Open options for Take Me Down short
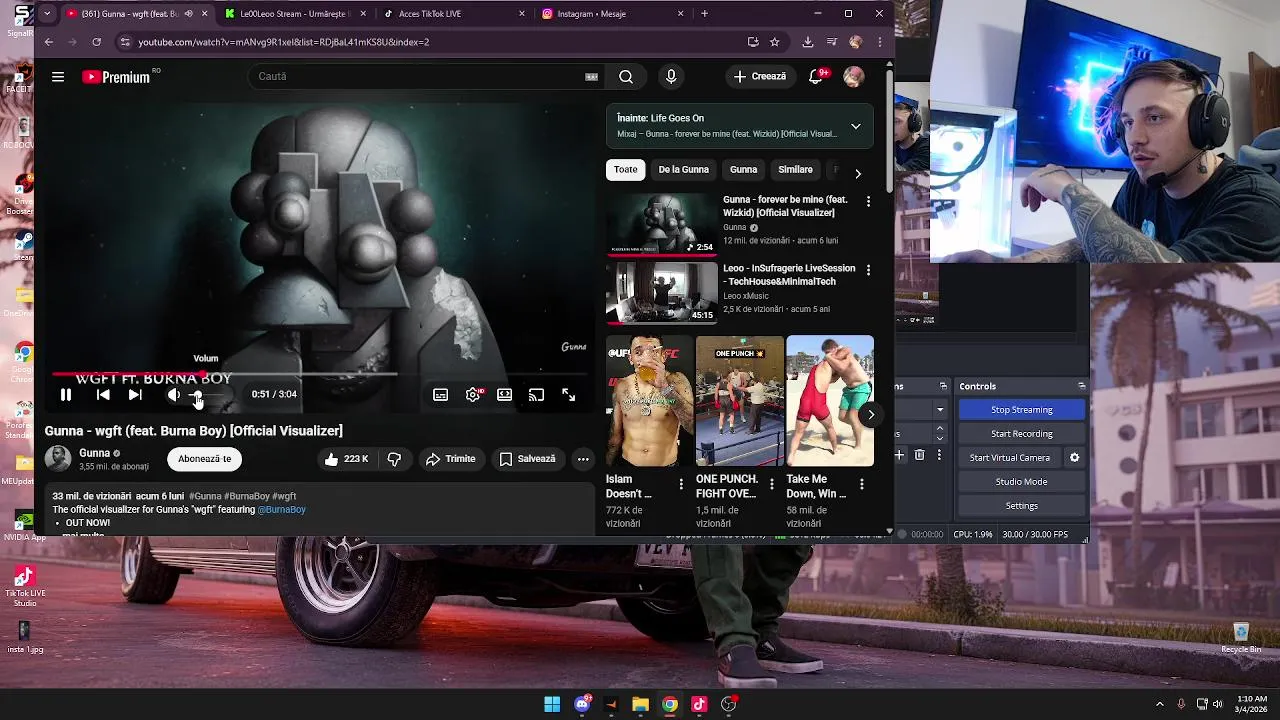The image size is (1280, 720). coord(861,484)
